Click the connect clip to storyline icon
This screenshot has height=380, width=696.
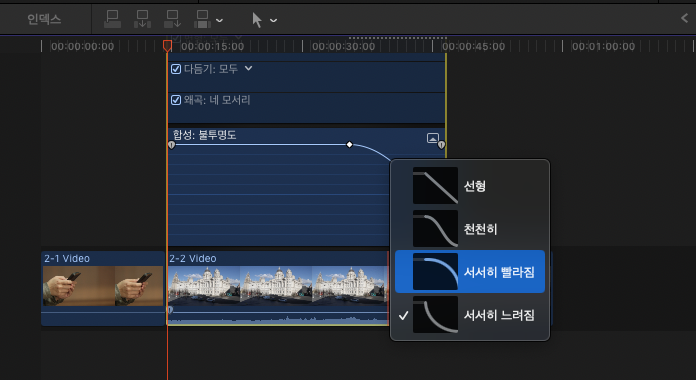pyautogui.click(x=112, y=19)
